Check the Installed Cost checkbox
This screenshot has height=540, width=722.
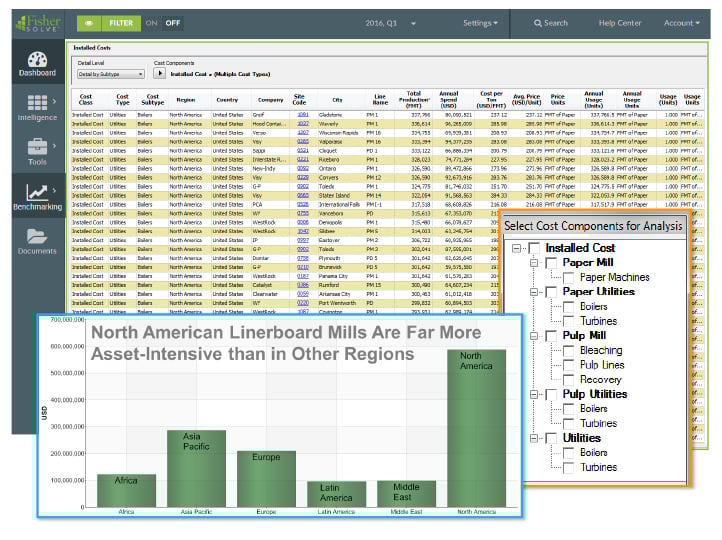point(534,248)
